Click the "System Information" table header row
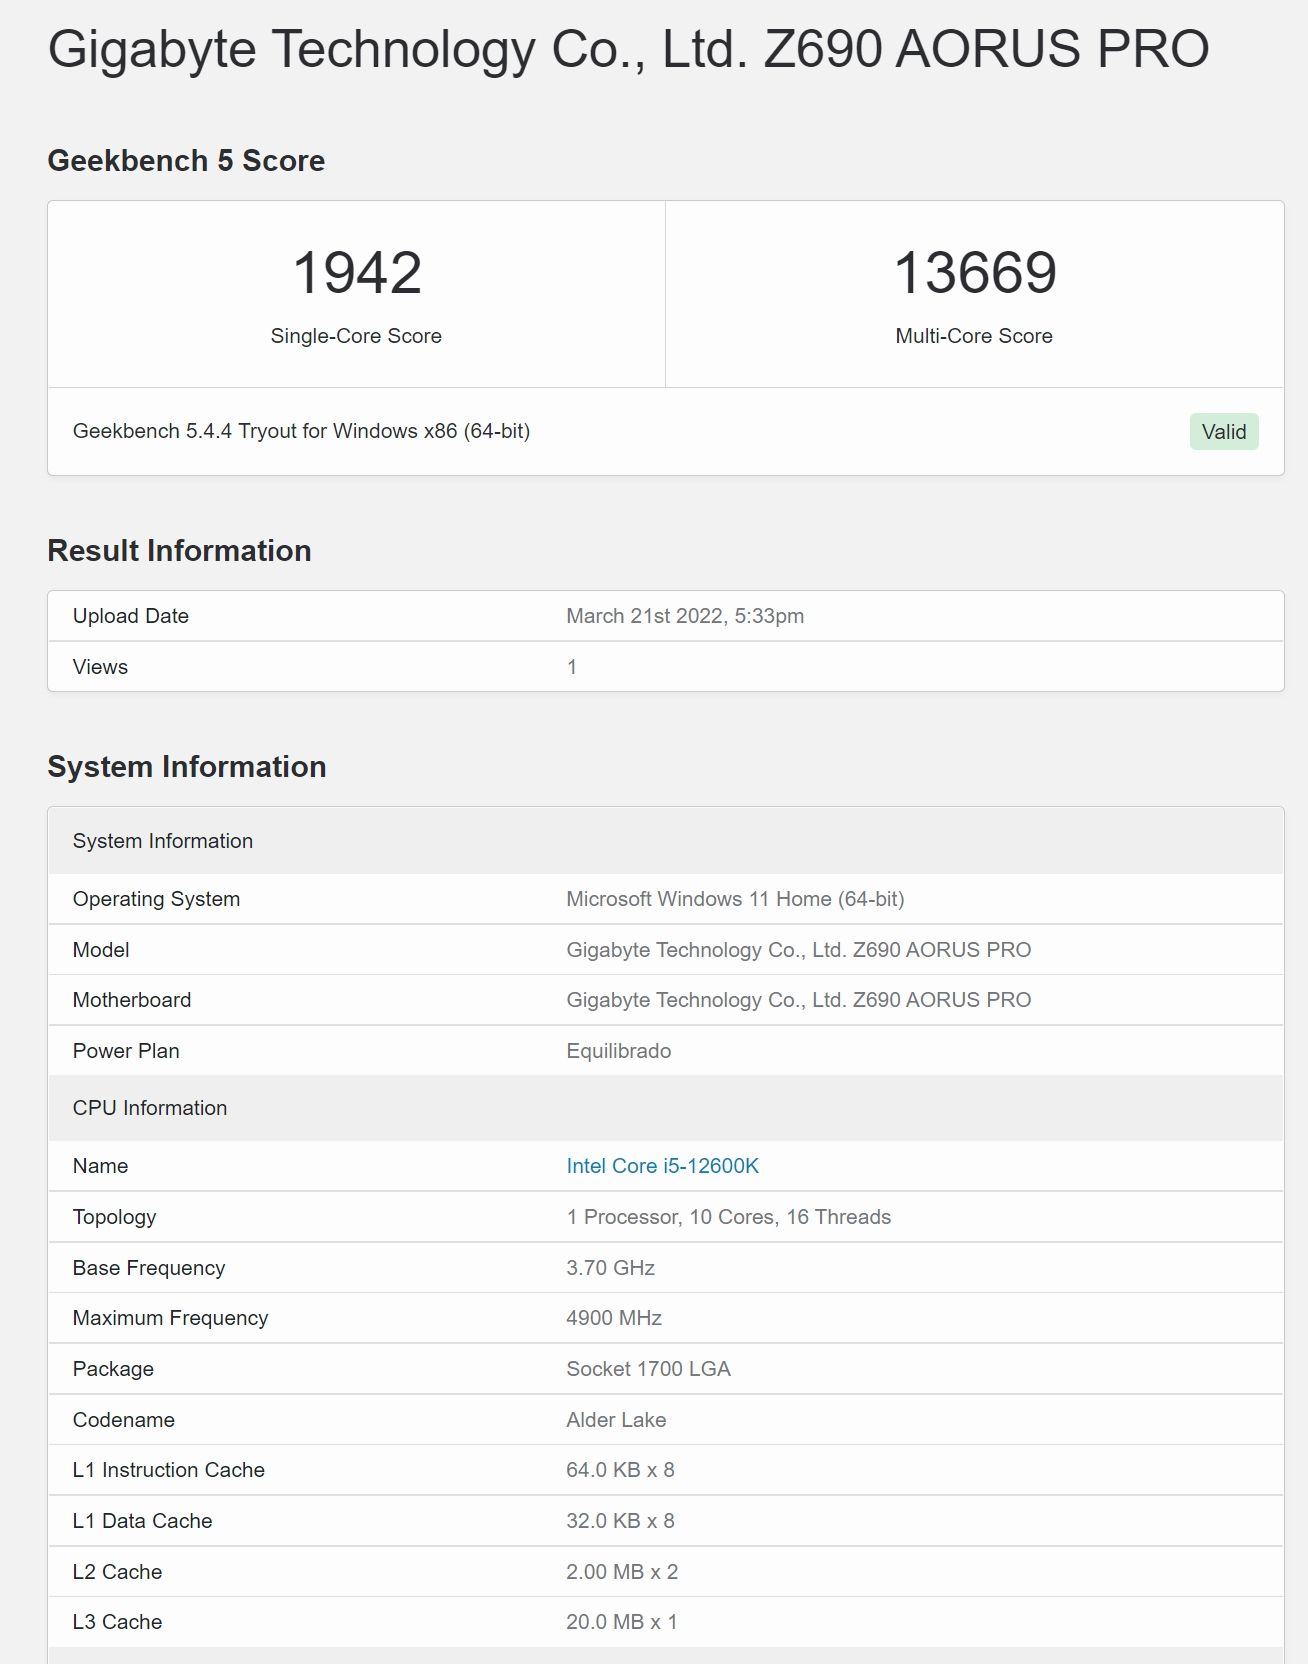 point(666,841)
